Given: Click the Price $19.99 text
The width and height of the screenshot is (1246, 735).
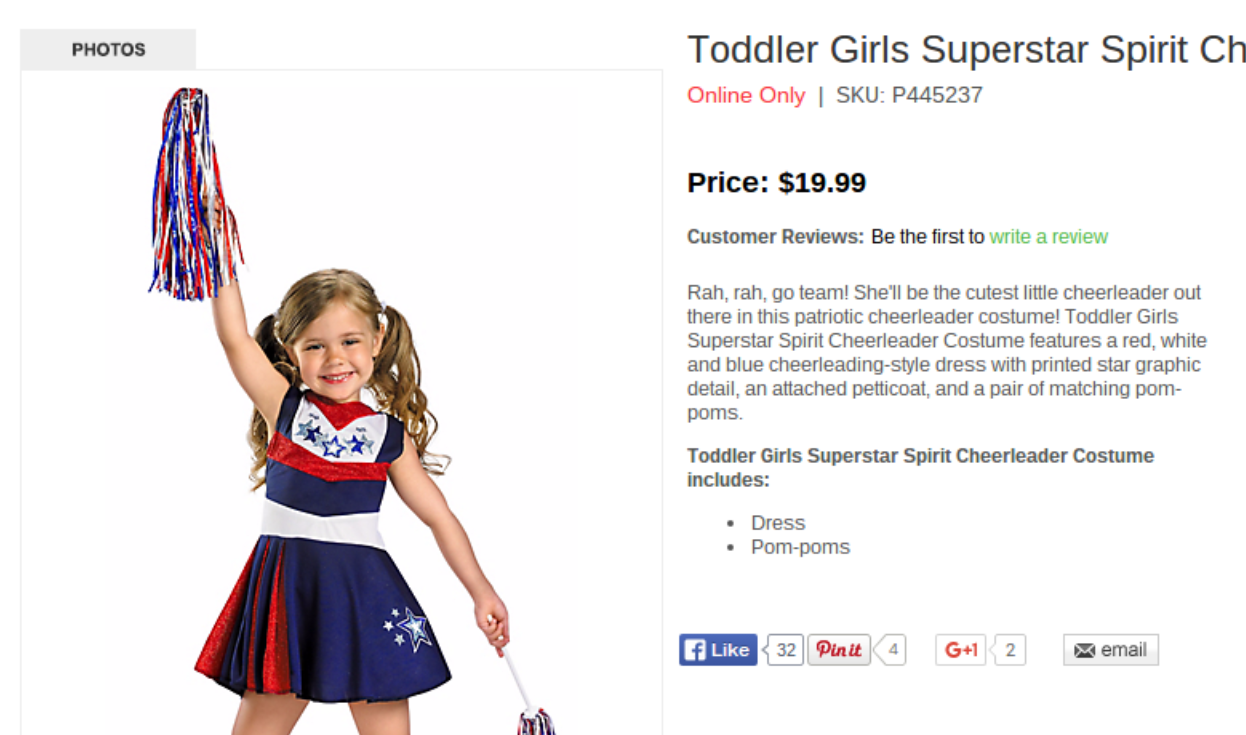Looking at the screenshot, I should [776, 183].
